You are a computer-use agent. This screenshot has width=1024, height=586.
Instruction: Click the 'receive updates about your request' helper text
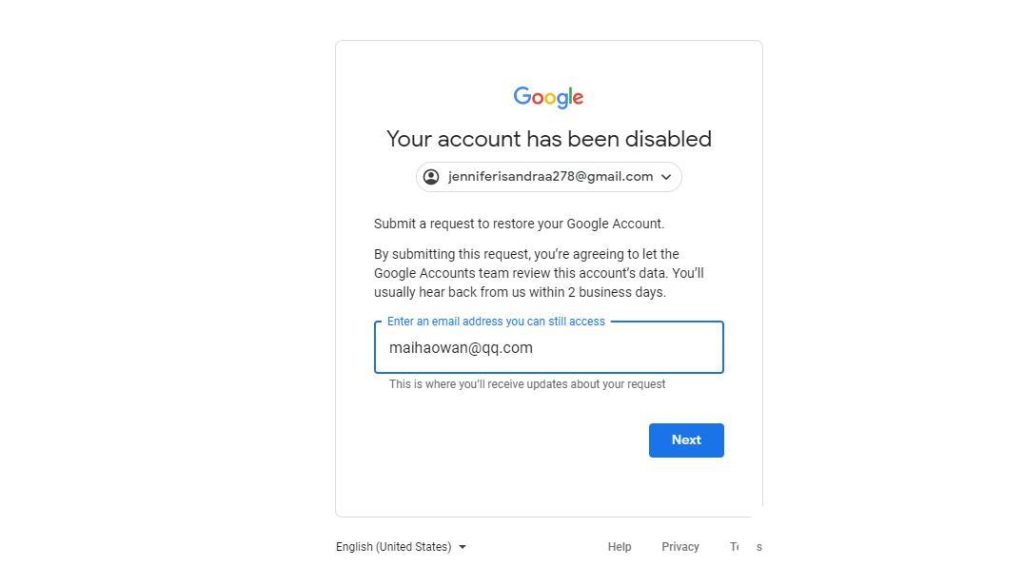pos(527,384)
